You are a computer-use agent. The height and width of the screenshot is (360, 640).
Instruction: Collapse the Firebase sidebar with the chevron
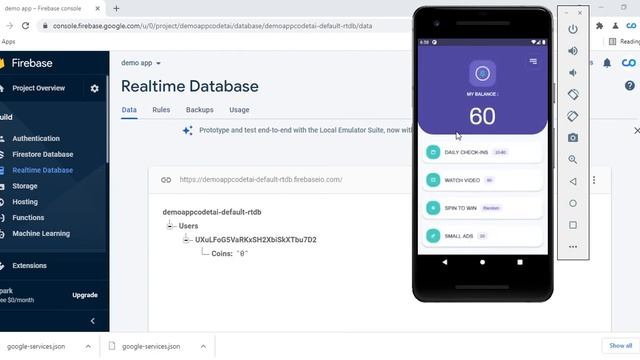tap(93, 321)
